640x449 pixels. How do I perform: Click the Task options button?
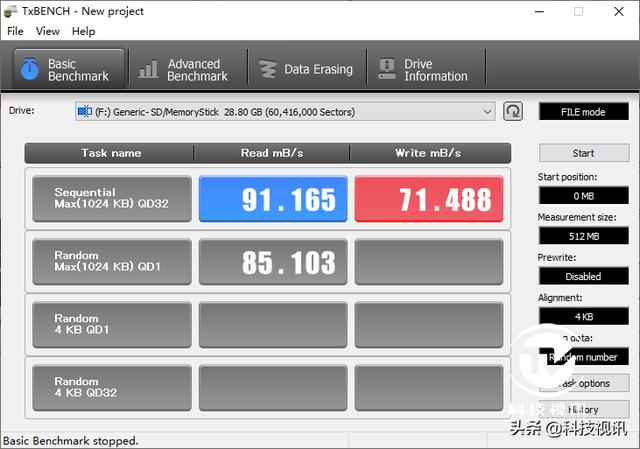tap(584, 383)
